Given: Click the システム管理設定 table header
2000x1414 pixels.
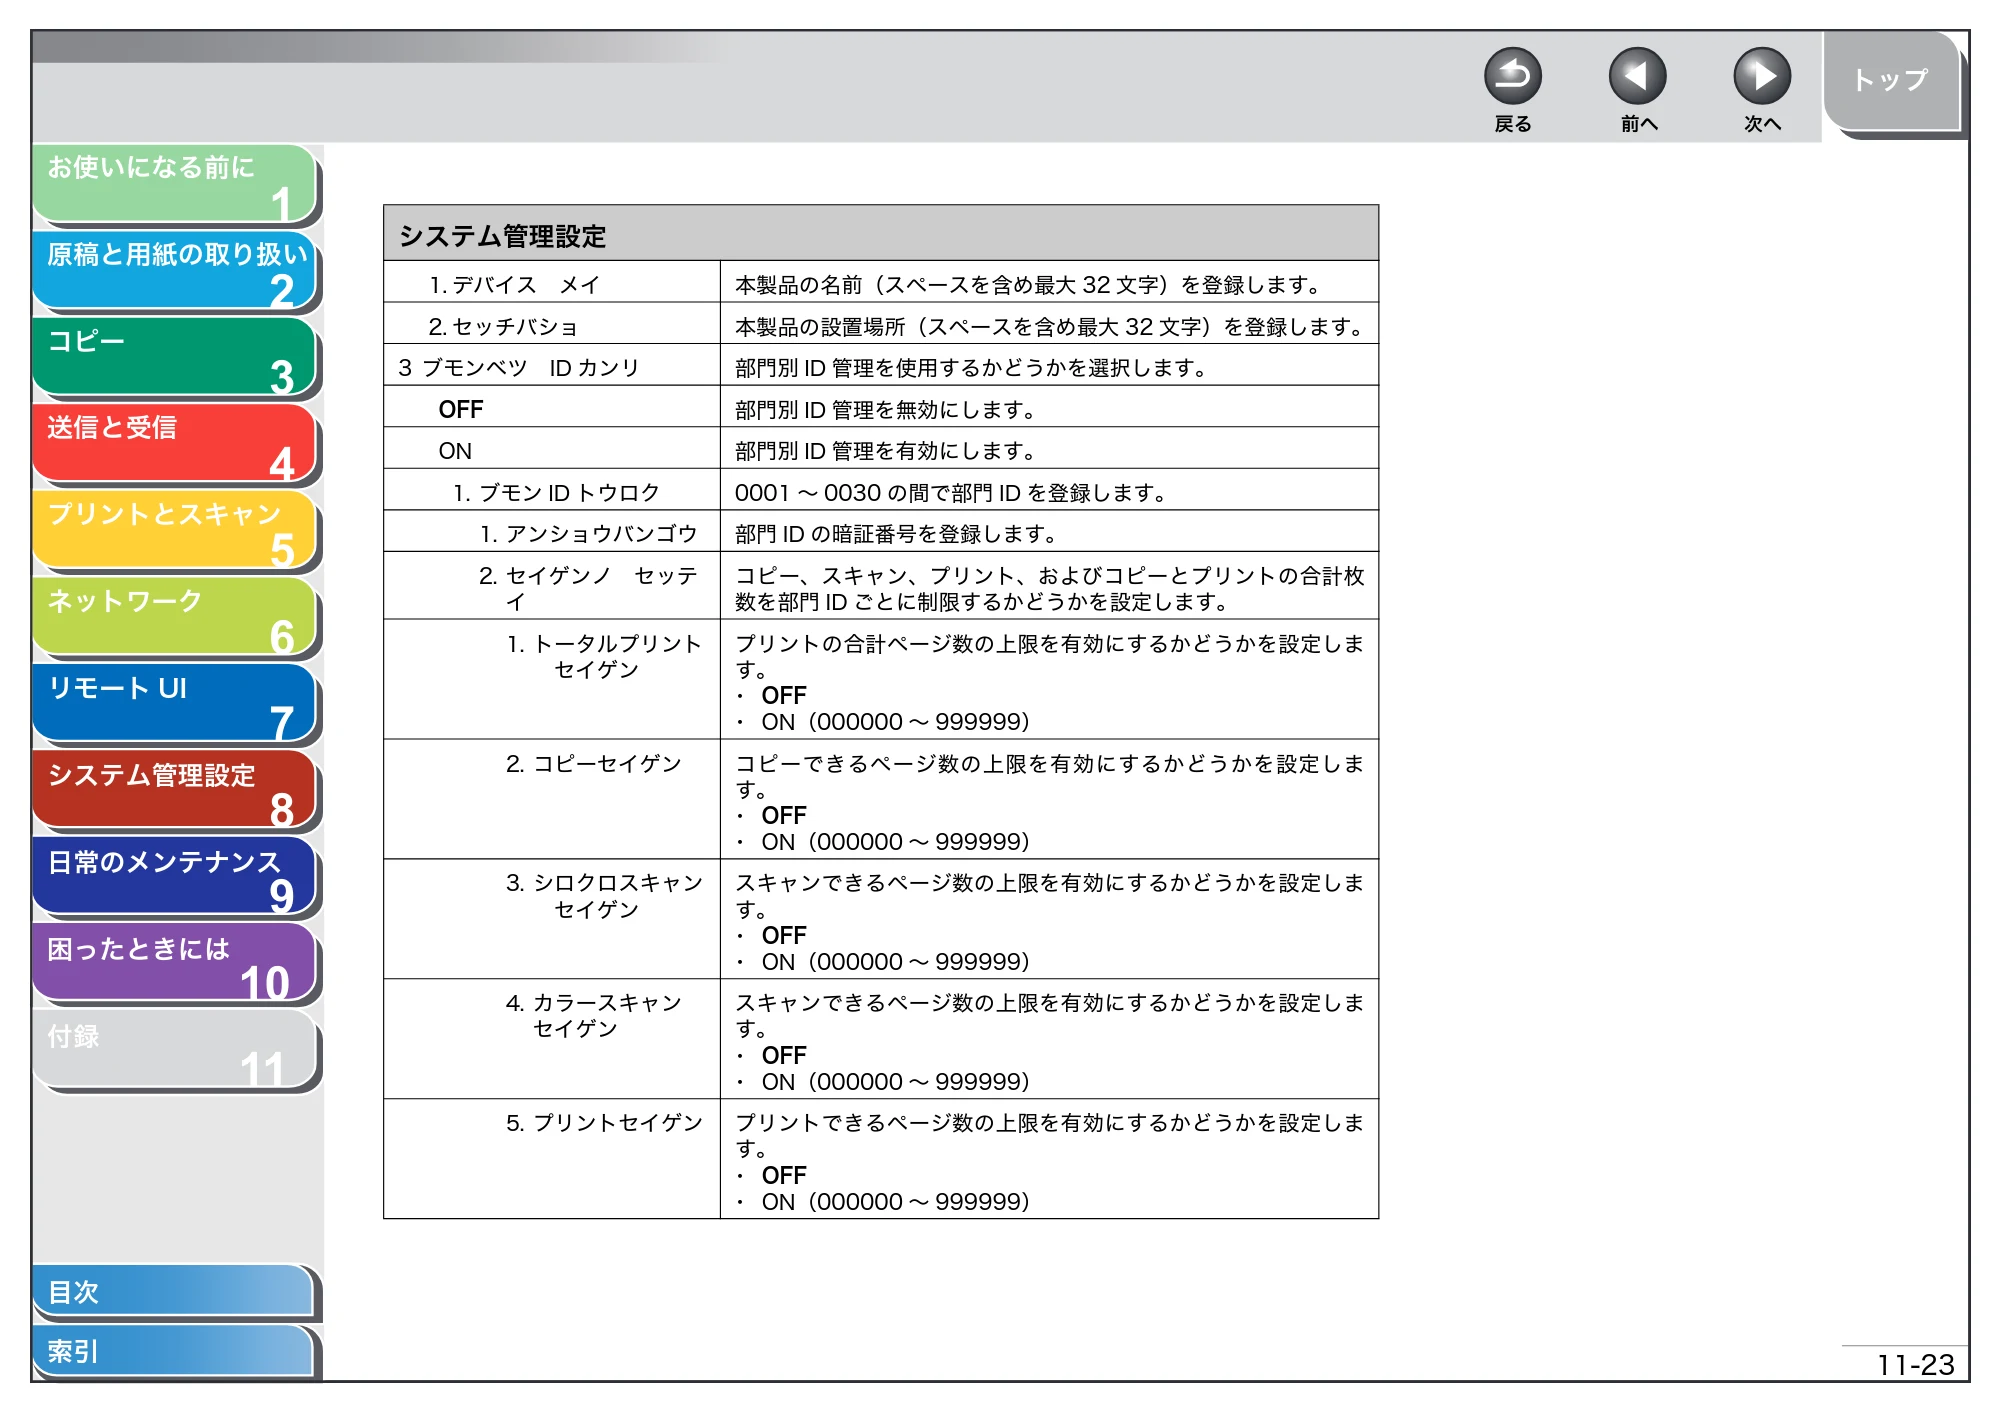Looking at the screenshot, I should pyautogui.click(x=881, y=234).
